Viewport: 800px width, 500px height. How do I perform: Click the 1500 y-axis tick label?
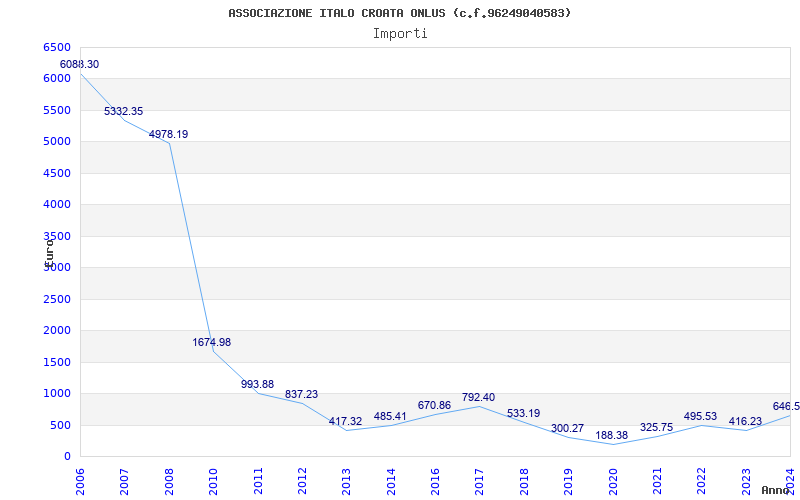57,362
